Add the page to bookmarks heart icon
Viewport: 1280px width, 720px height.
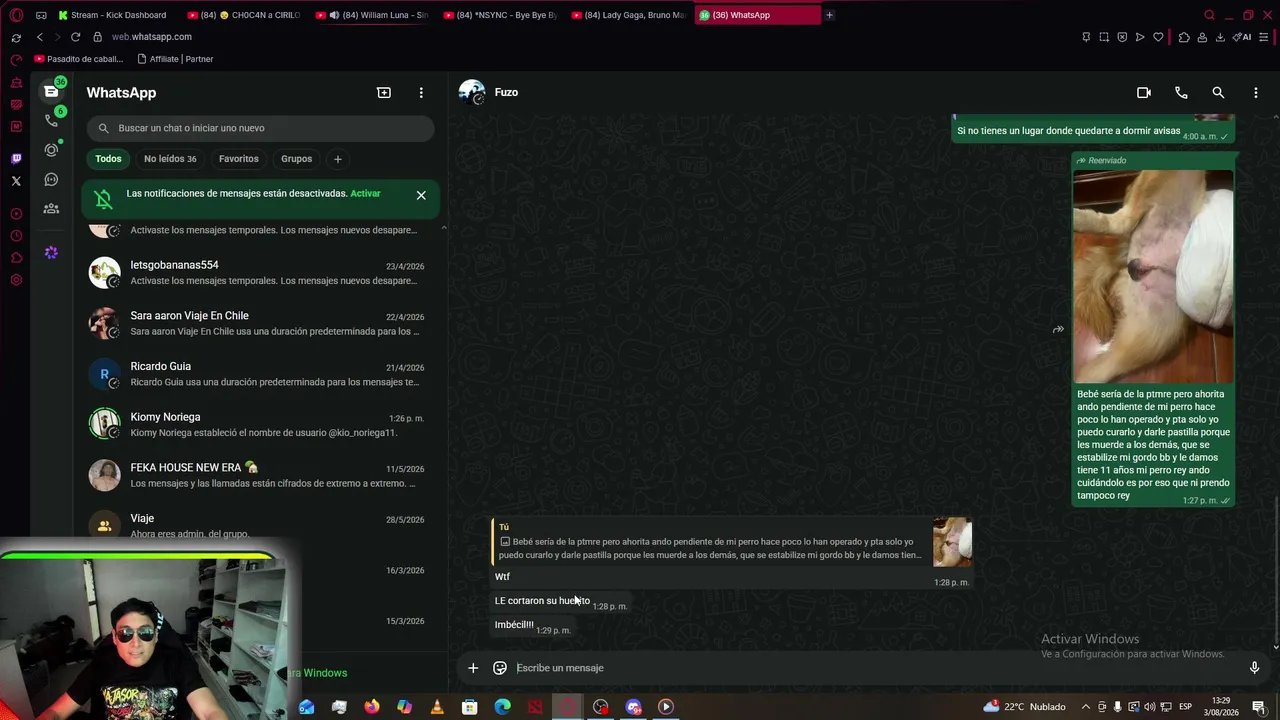pyautogui.click(x=1158, y=37)
